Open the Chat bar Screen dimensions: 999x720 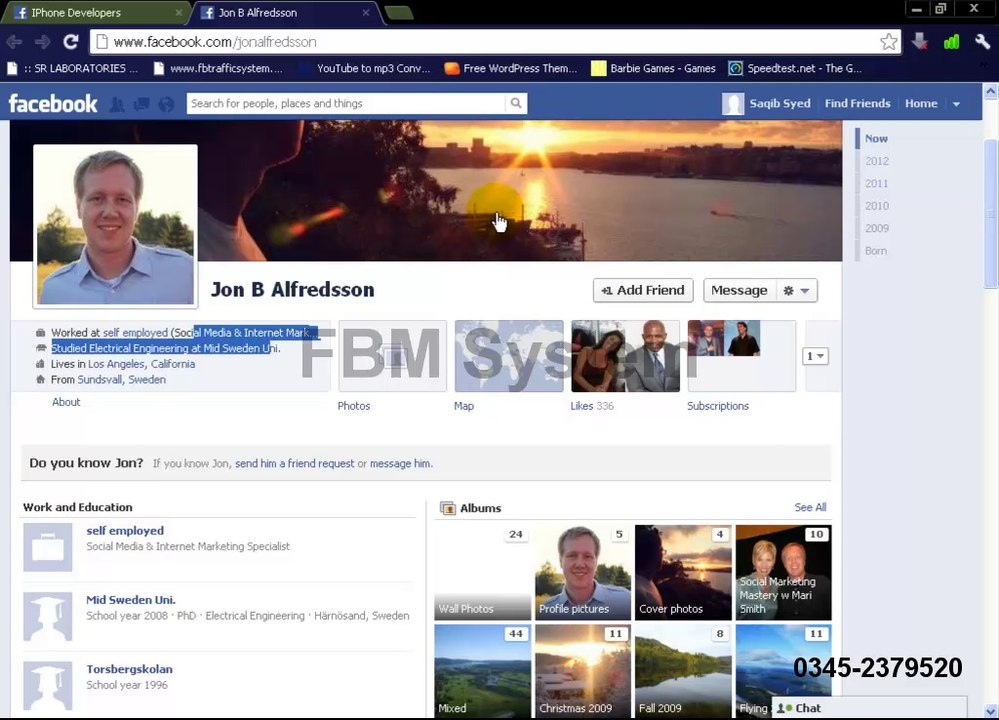[869, 708]
